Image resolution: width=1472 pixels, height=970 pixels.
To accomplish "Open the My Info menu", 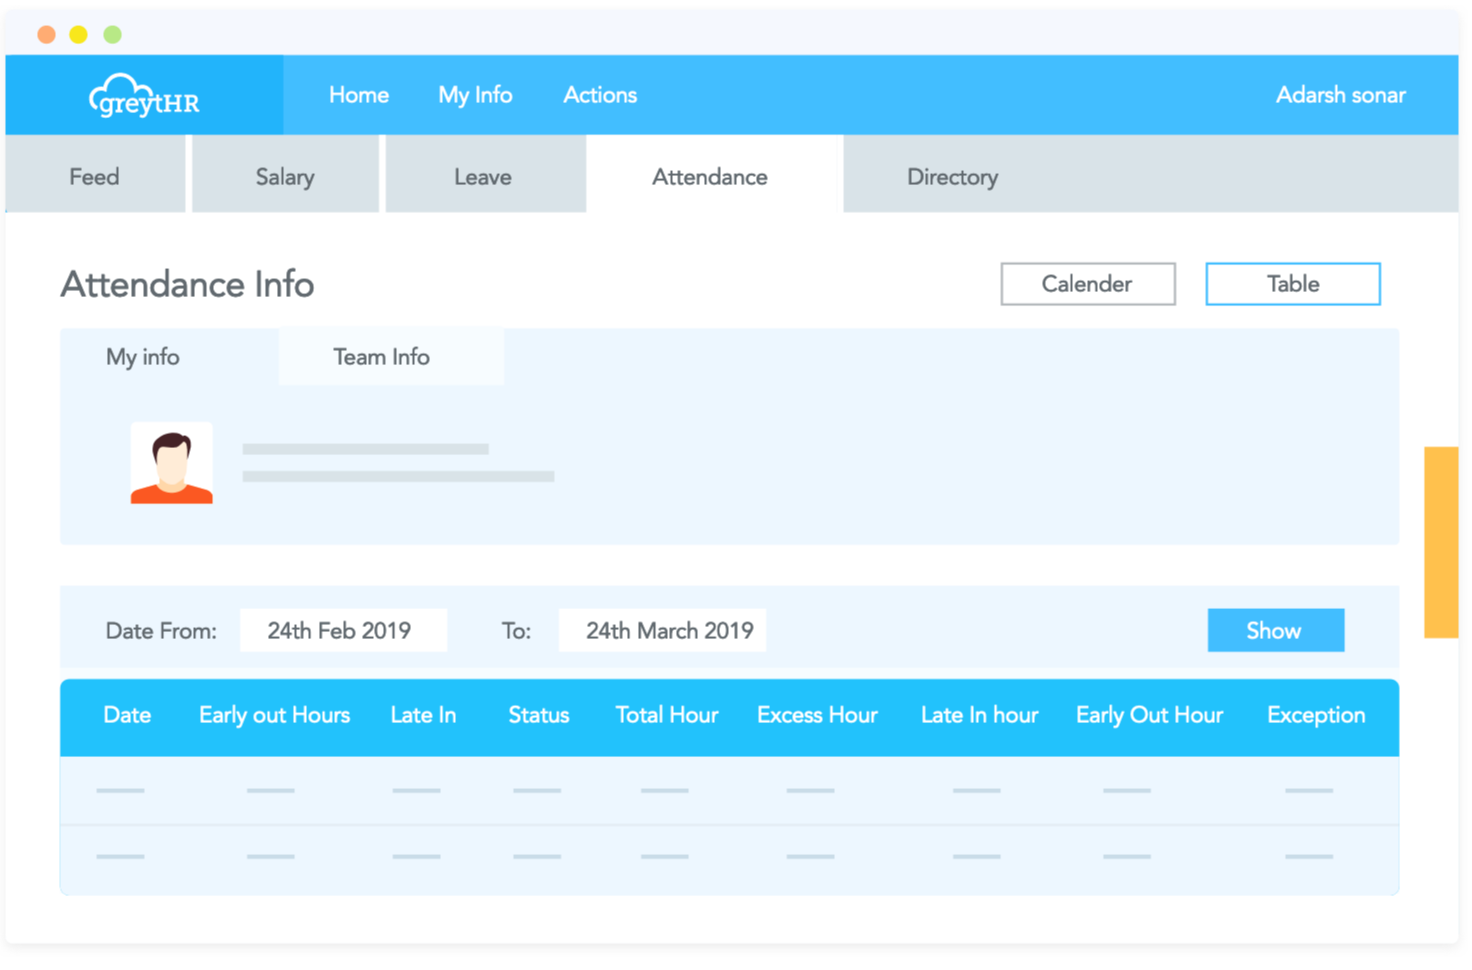I will tap(475, 95).
